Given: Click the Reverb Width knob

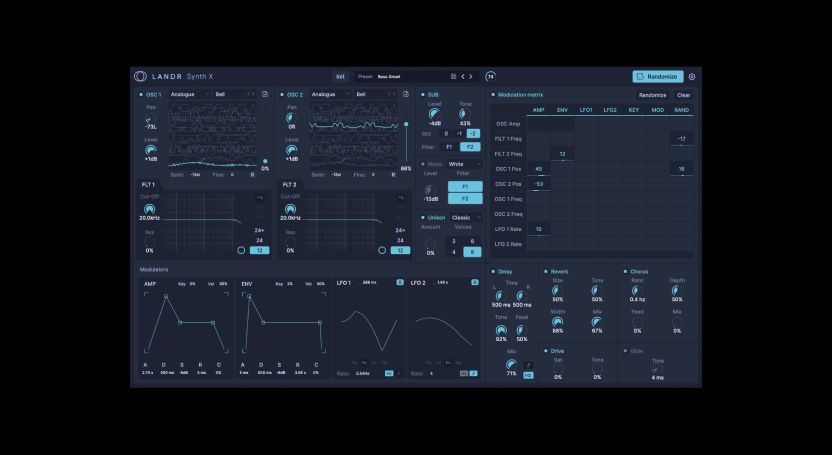Looking at the screenshot, I should pos(557,322).
